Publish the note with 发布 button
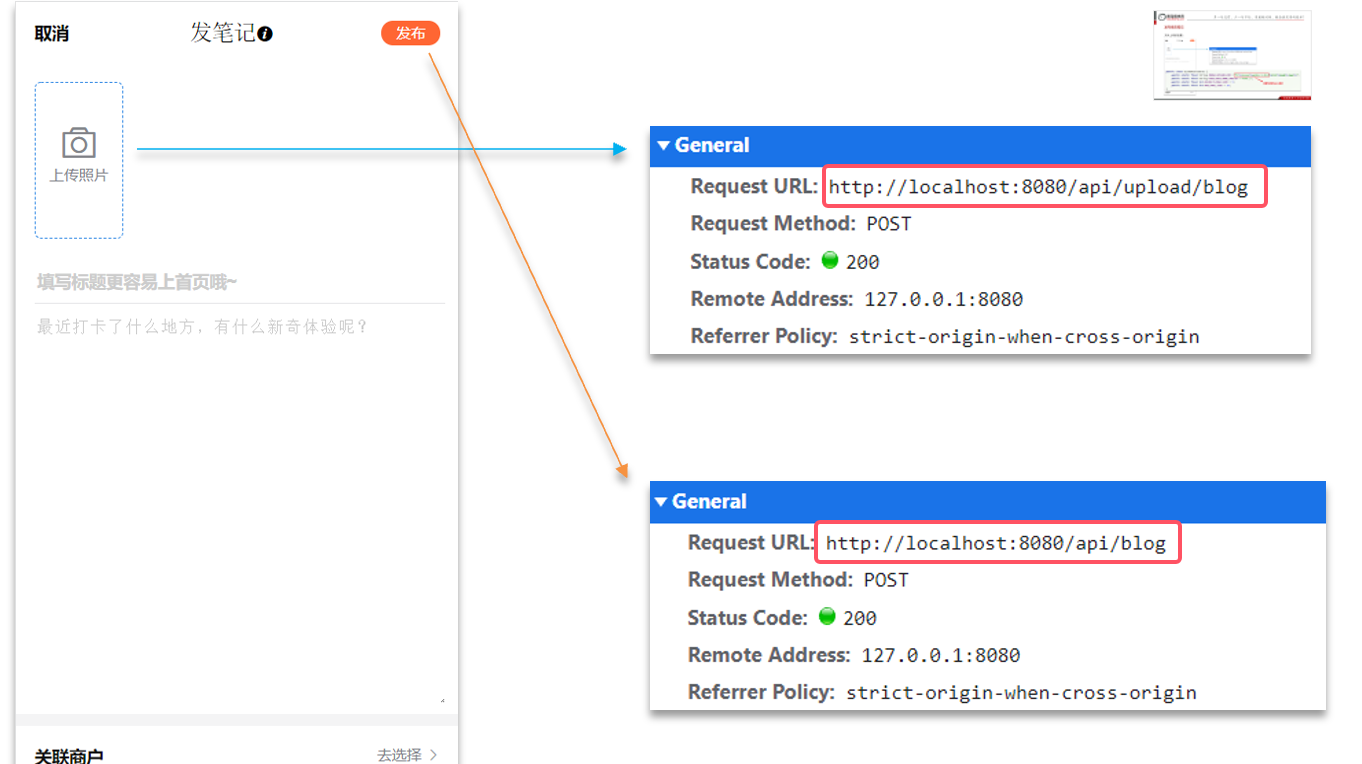Viewport: 1362px width, 764px height. [410, 33]
